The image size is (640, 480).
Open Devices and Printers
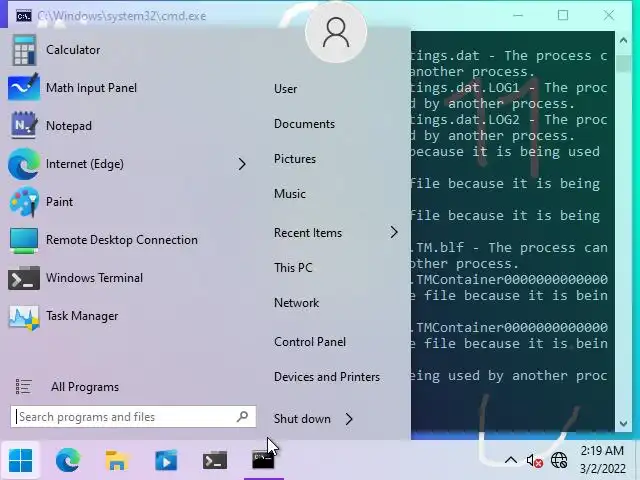pyautogui.click(x=327, y=377)
